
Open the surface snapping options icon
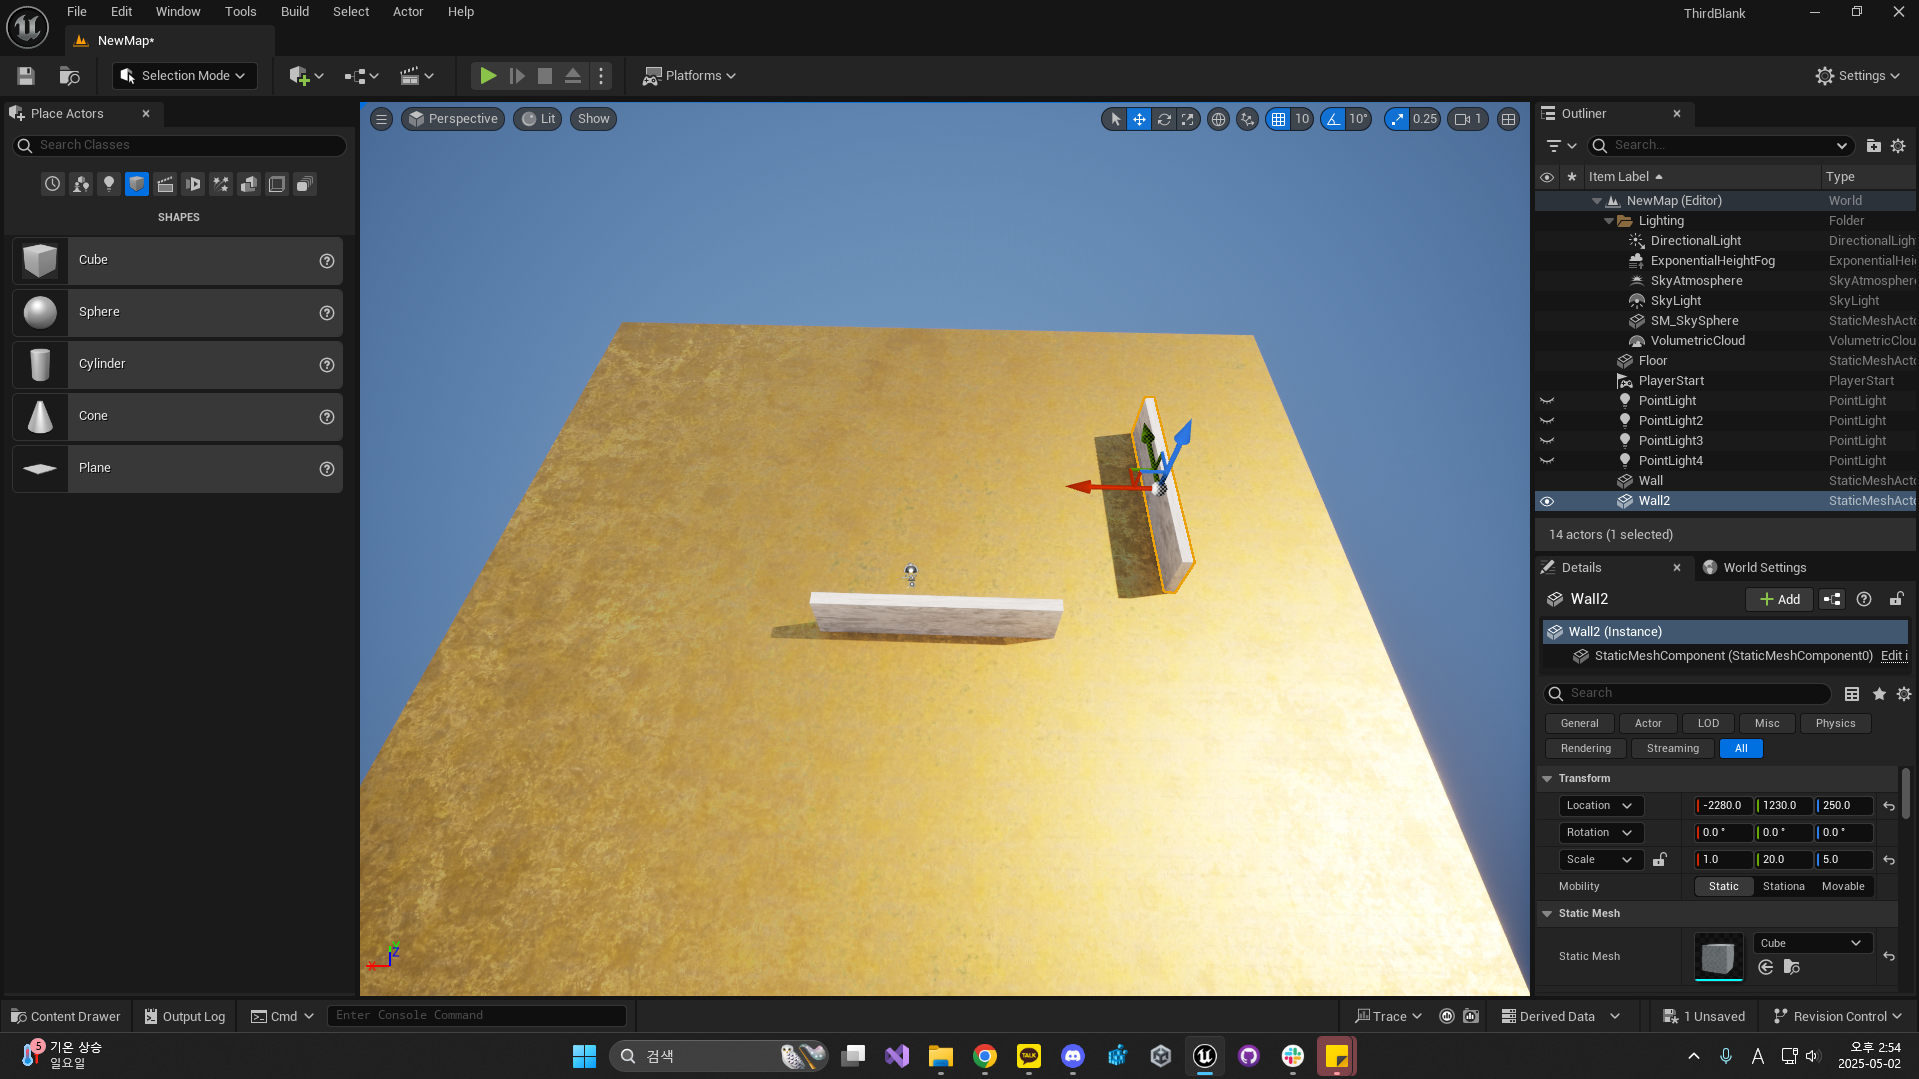(1247, 119)
